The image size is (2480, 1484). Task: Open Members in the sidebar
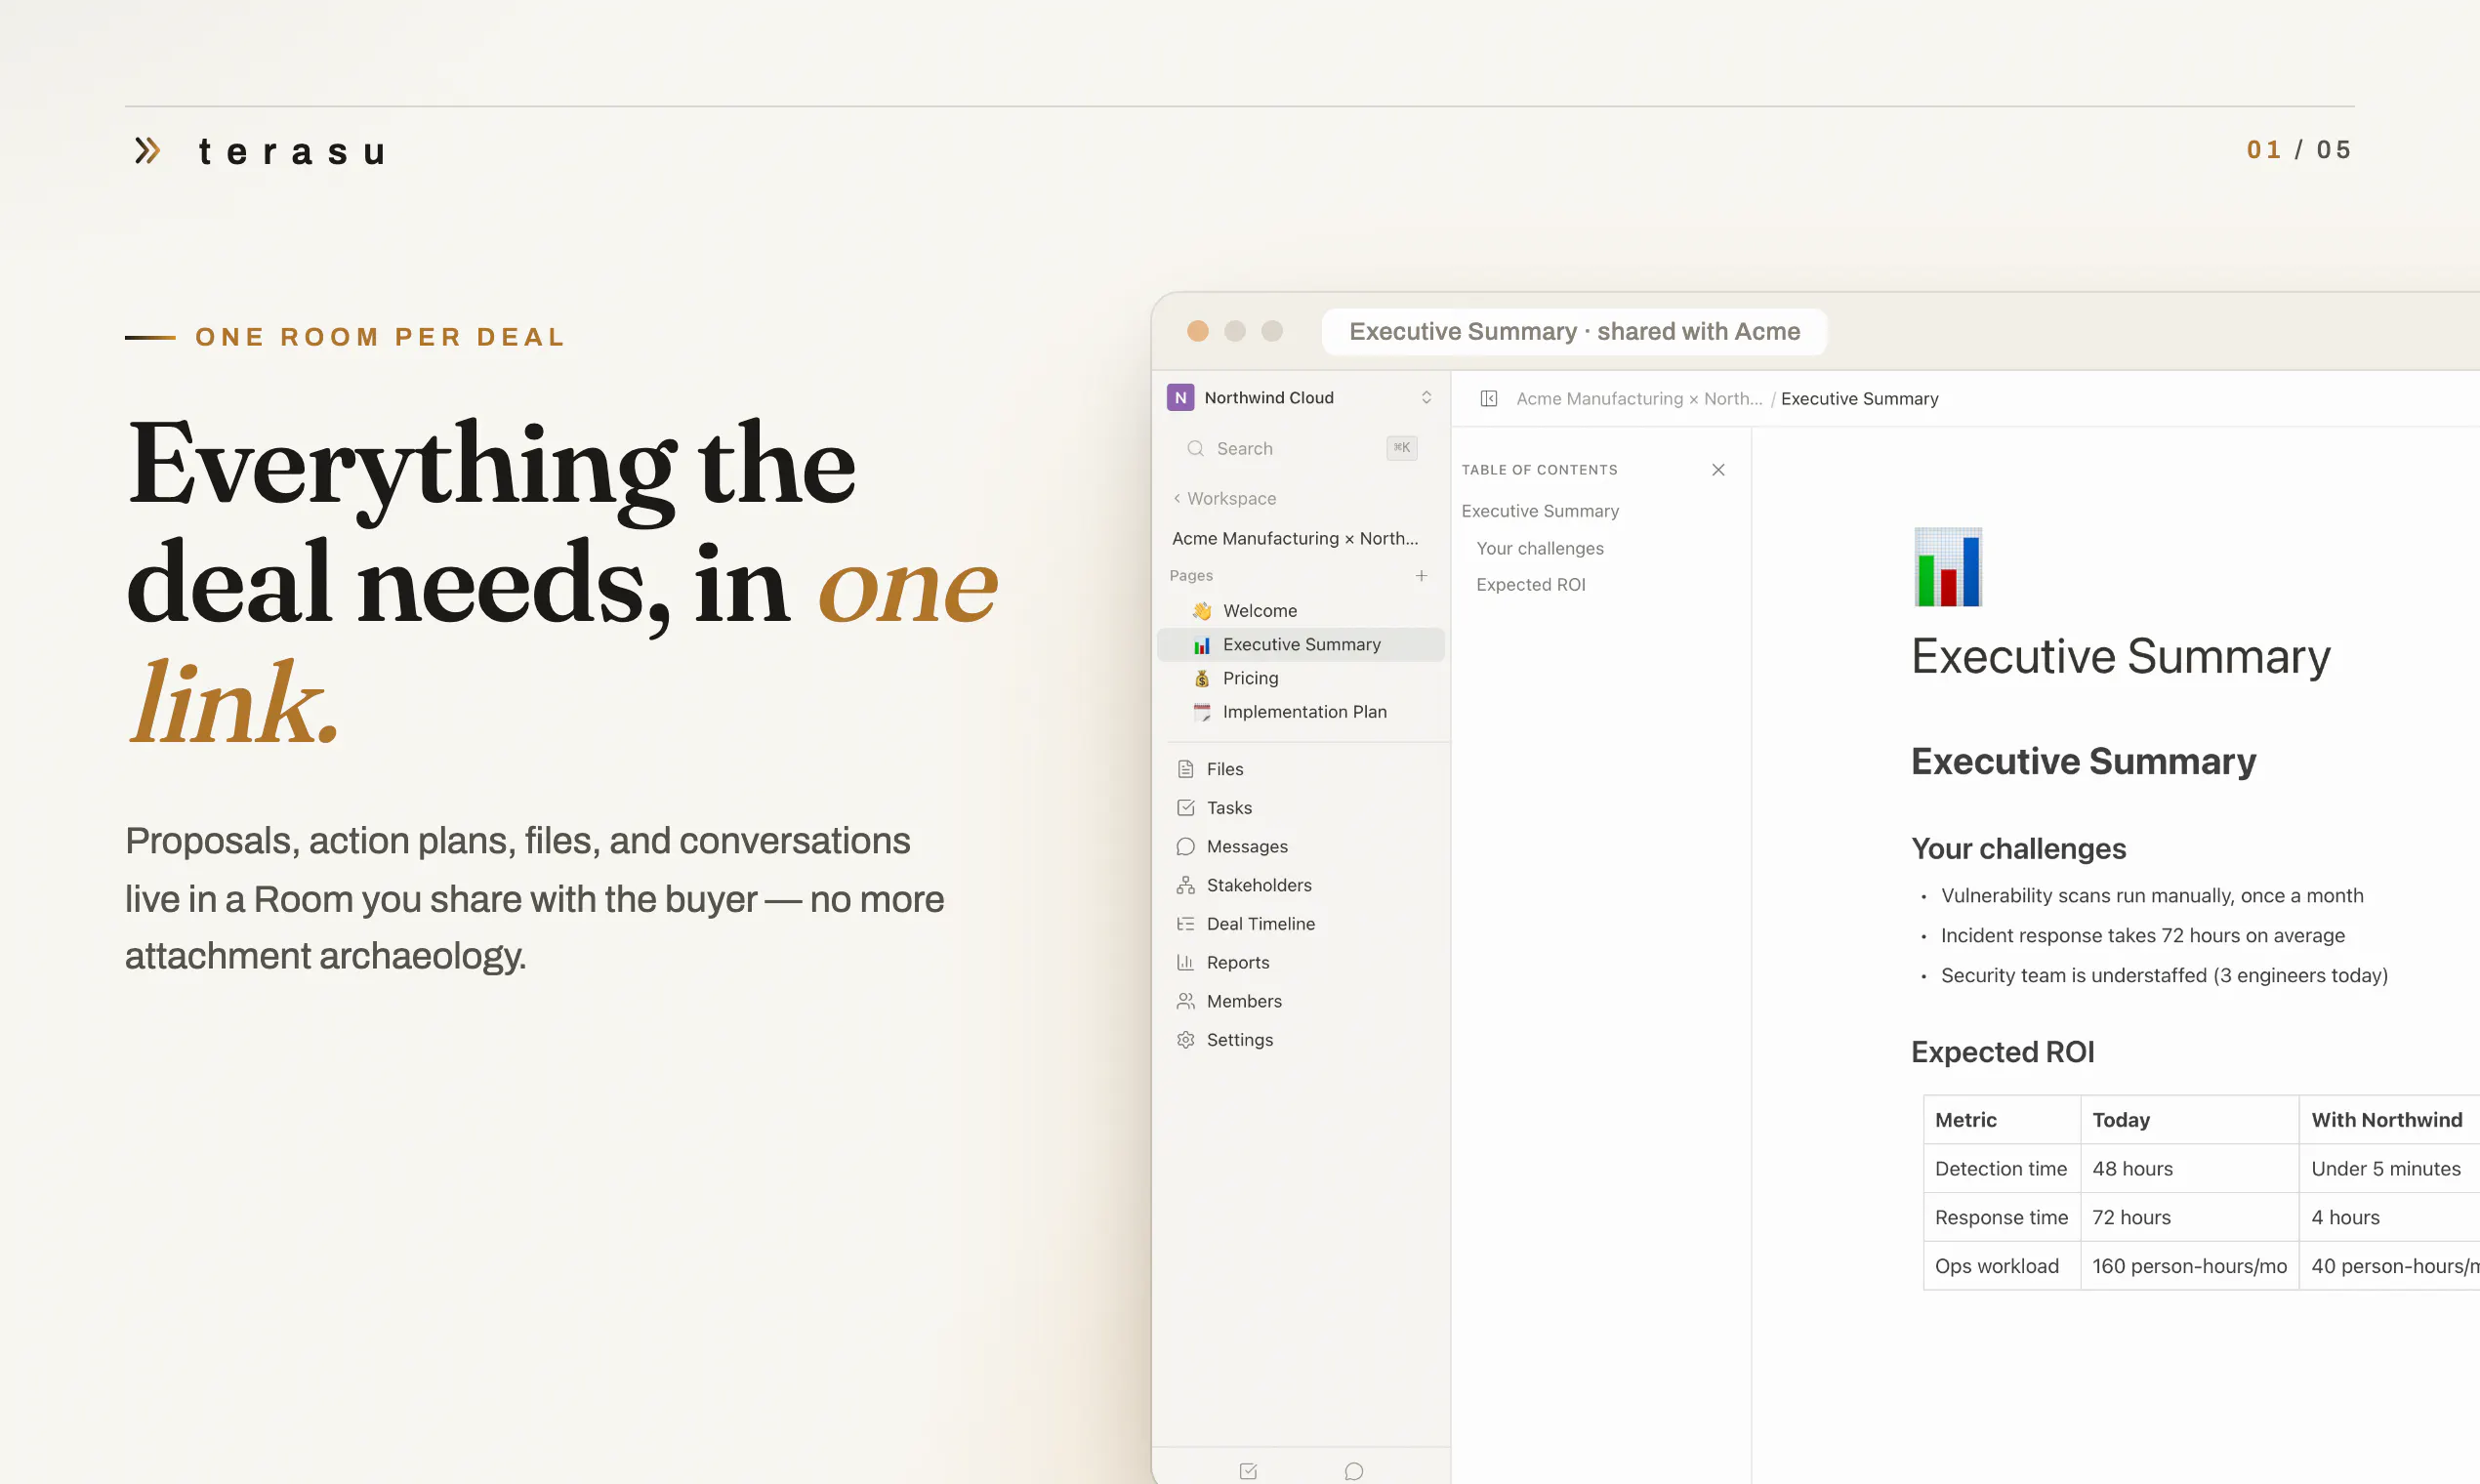pos(1301,1001)
